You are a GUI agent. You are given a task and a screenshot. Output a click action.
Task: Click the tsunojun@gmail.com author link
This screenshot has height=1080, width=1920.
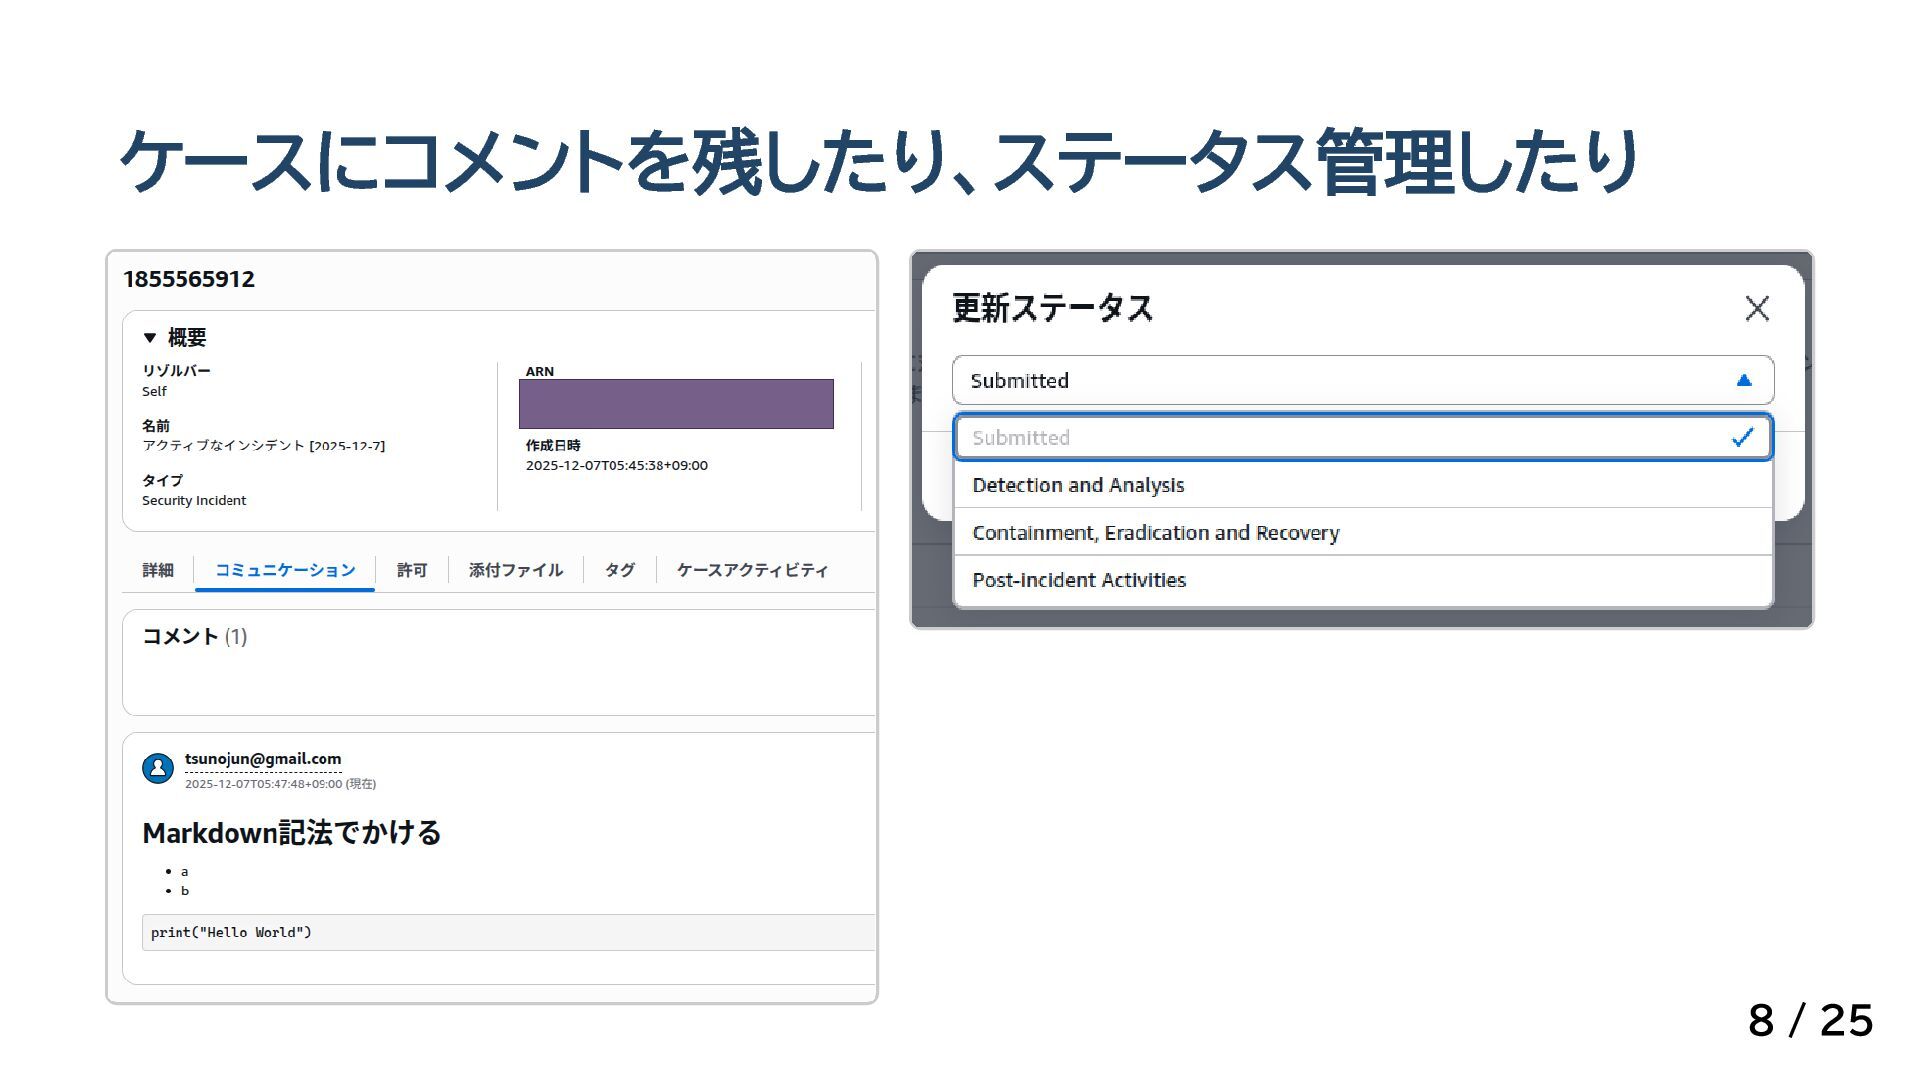263,759
